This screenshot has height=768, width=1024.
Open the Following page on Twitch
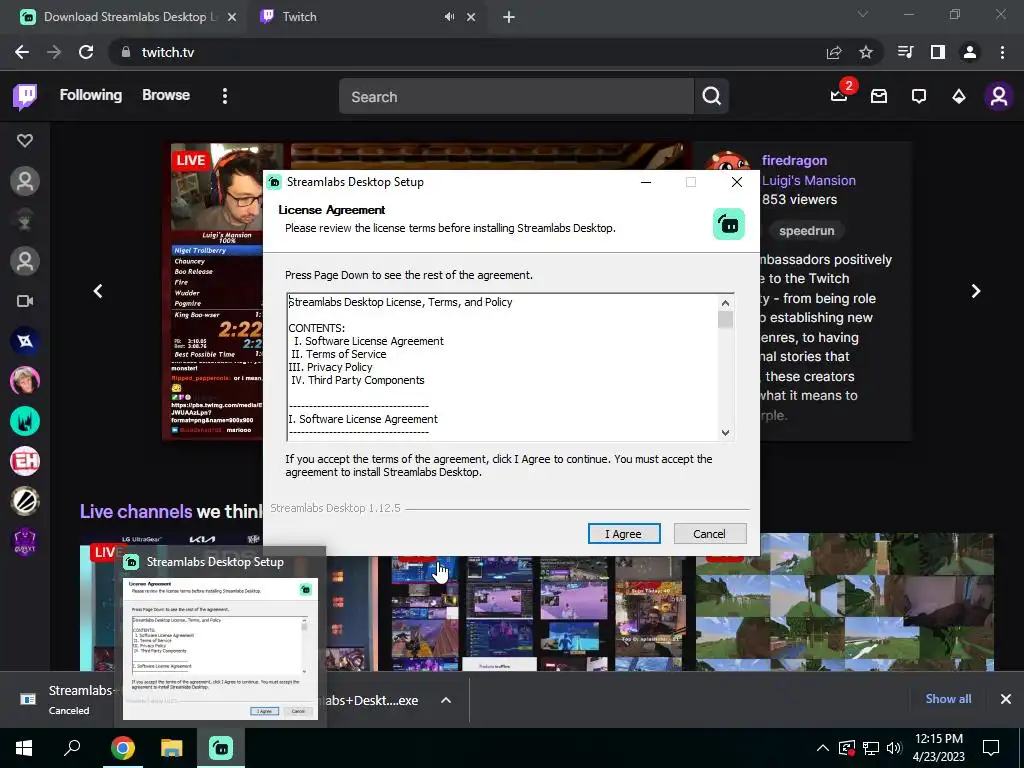[x=91, y=95]
